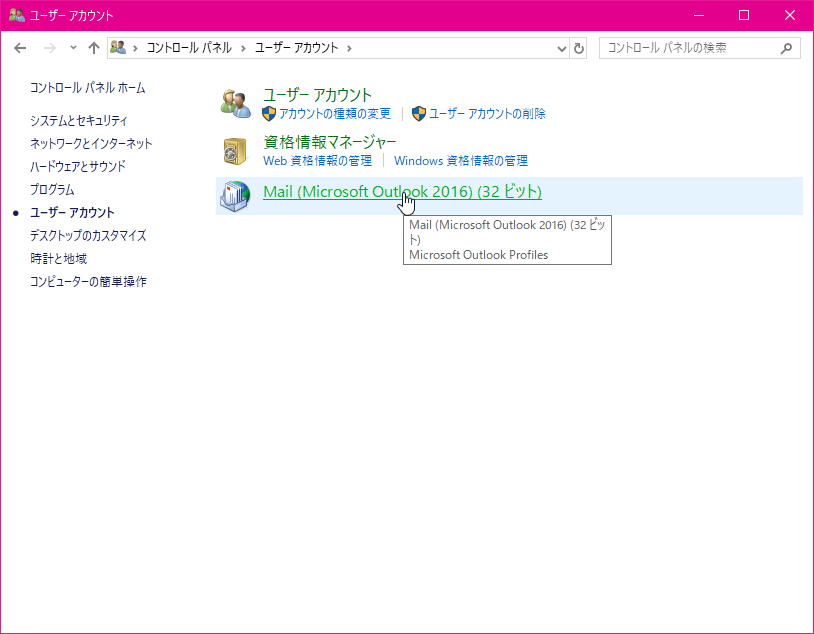Open システムとセキュリティ category
The width and height of the screenshot is (814, 634).
[x=78, y=120]
